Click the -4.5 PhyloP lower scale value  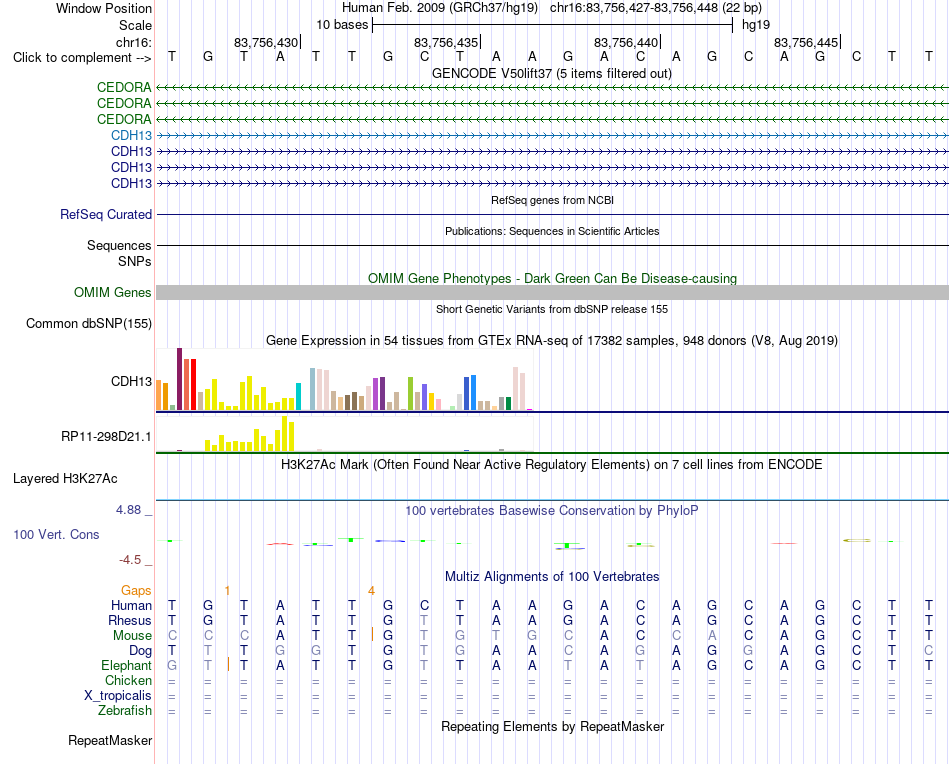click(130, 560)
